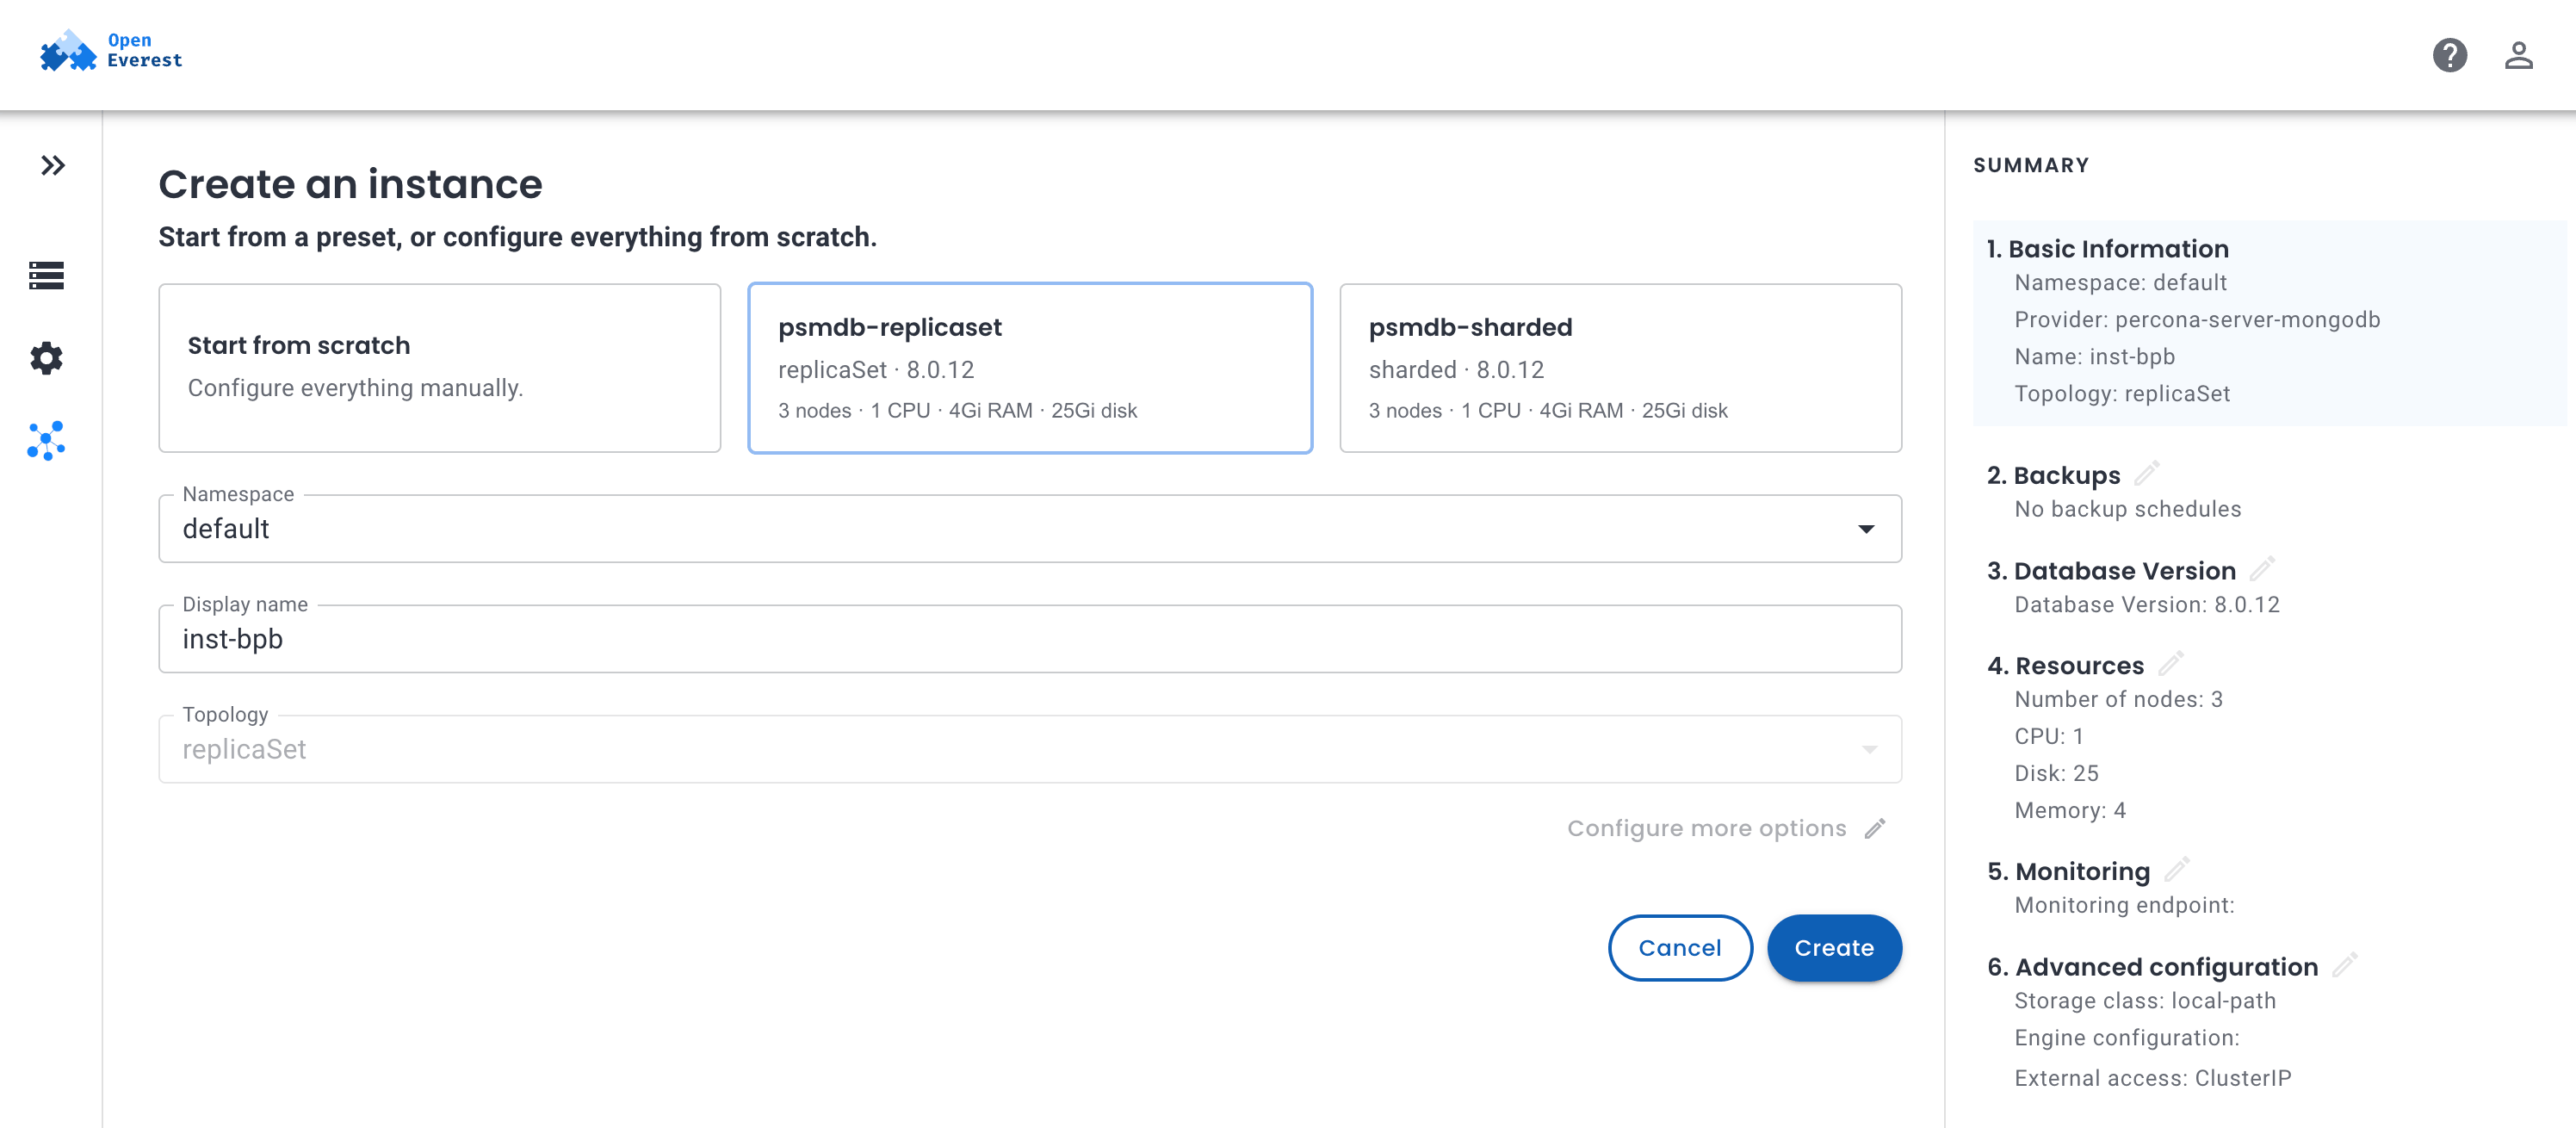Click 'Memory: 4' in Resources summary
Image resolution: width=2576 pixels, height=1128 pixels.
click(2070, 810)
